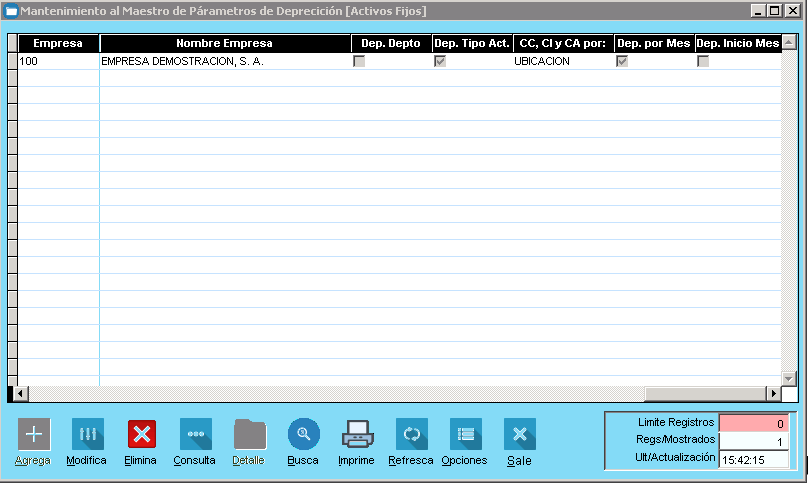
Task: Toggle the Dep. Tipo Act. checkbox
Action: pos(439,61)
